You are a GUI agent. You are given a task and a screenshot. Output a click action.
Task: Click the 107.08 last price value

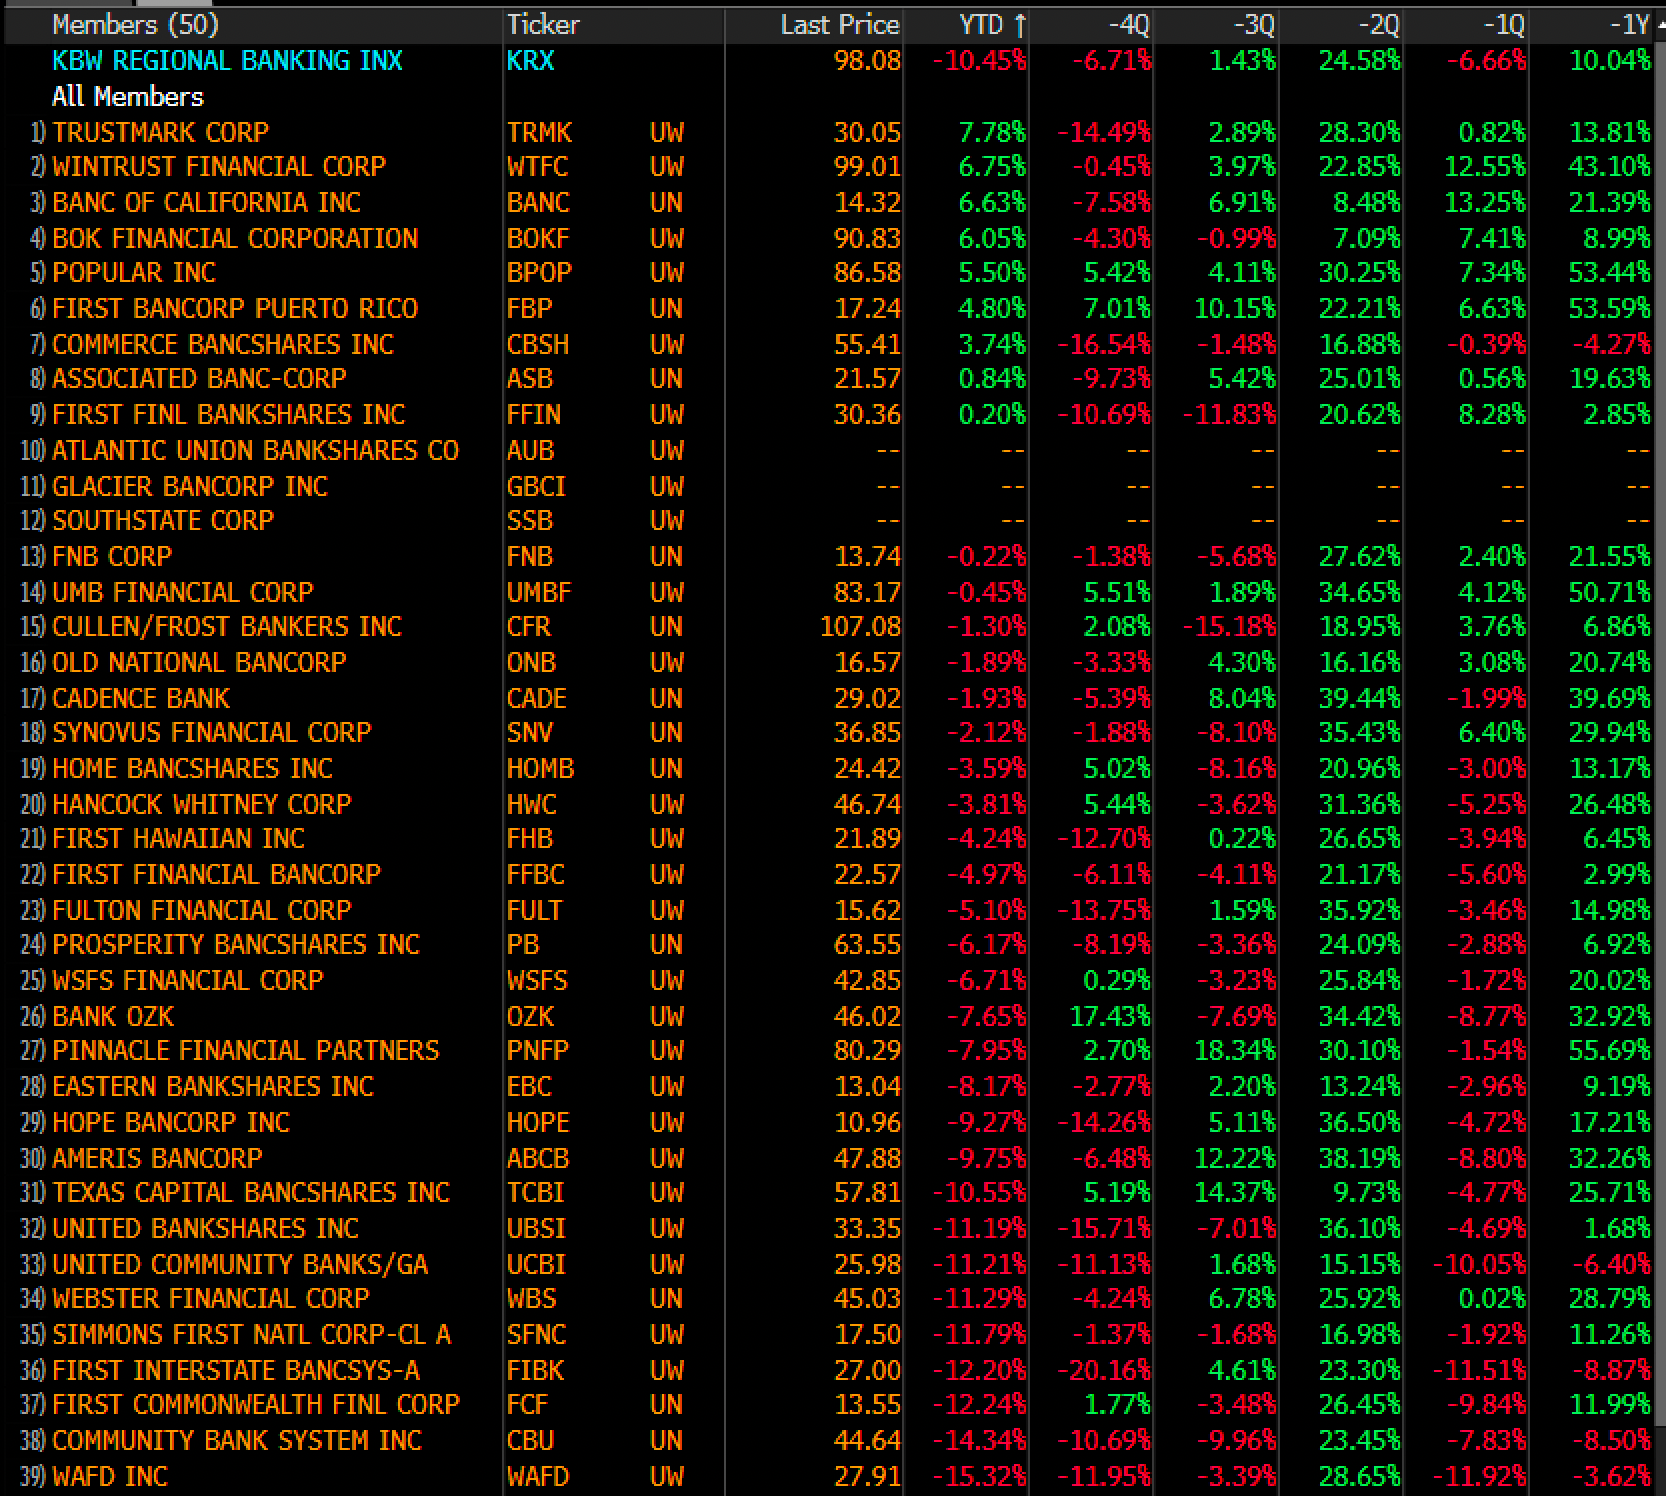[860, 626]
